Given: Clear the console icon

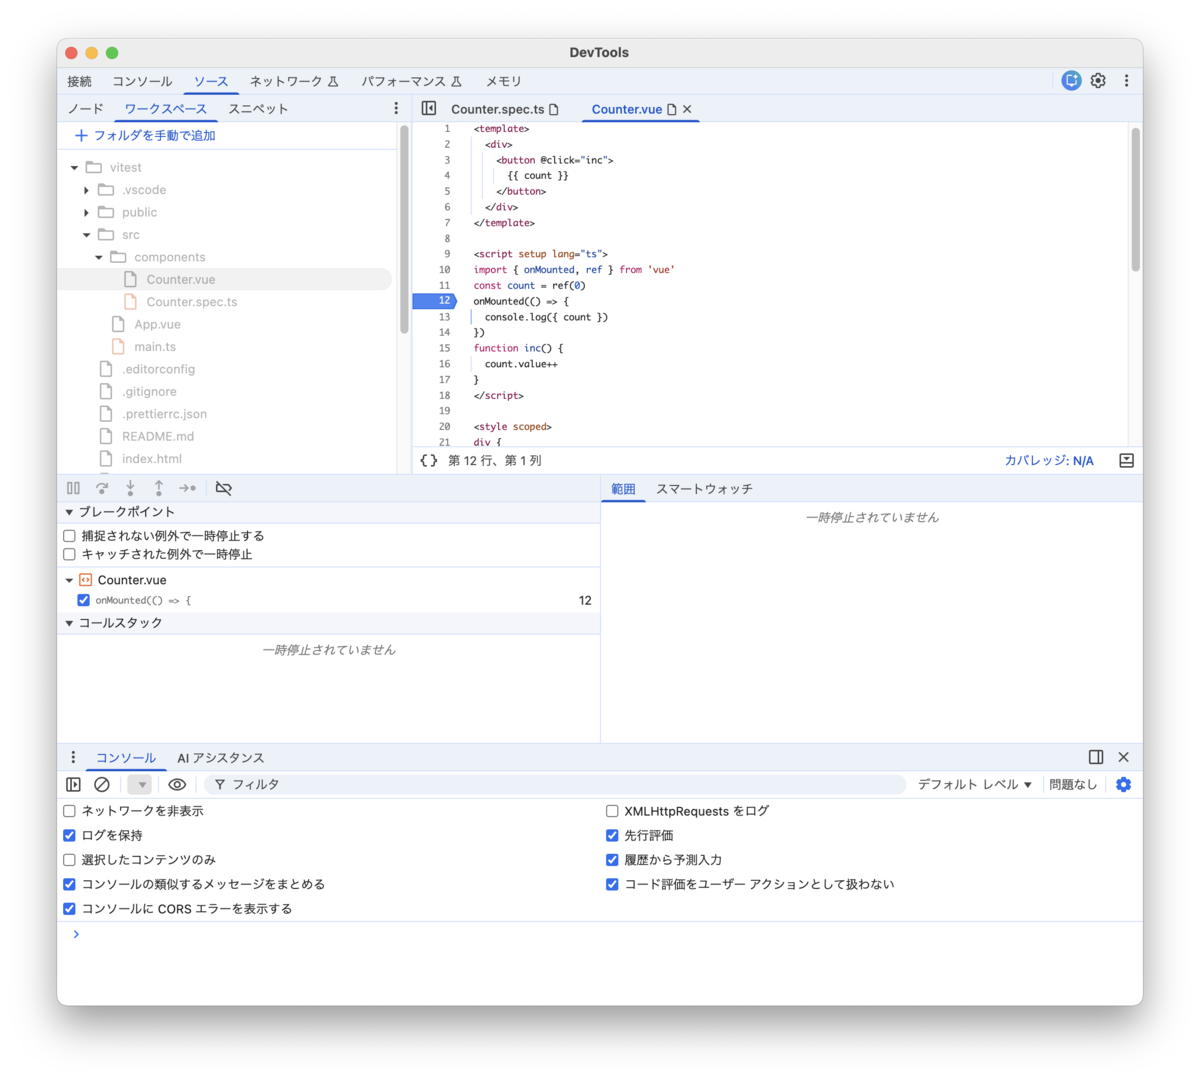Looking at the screenshot, I should click(x=102, y=785).
